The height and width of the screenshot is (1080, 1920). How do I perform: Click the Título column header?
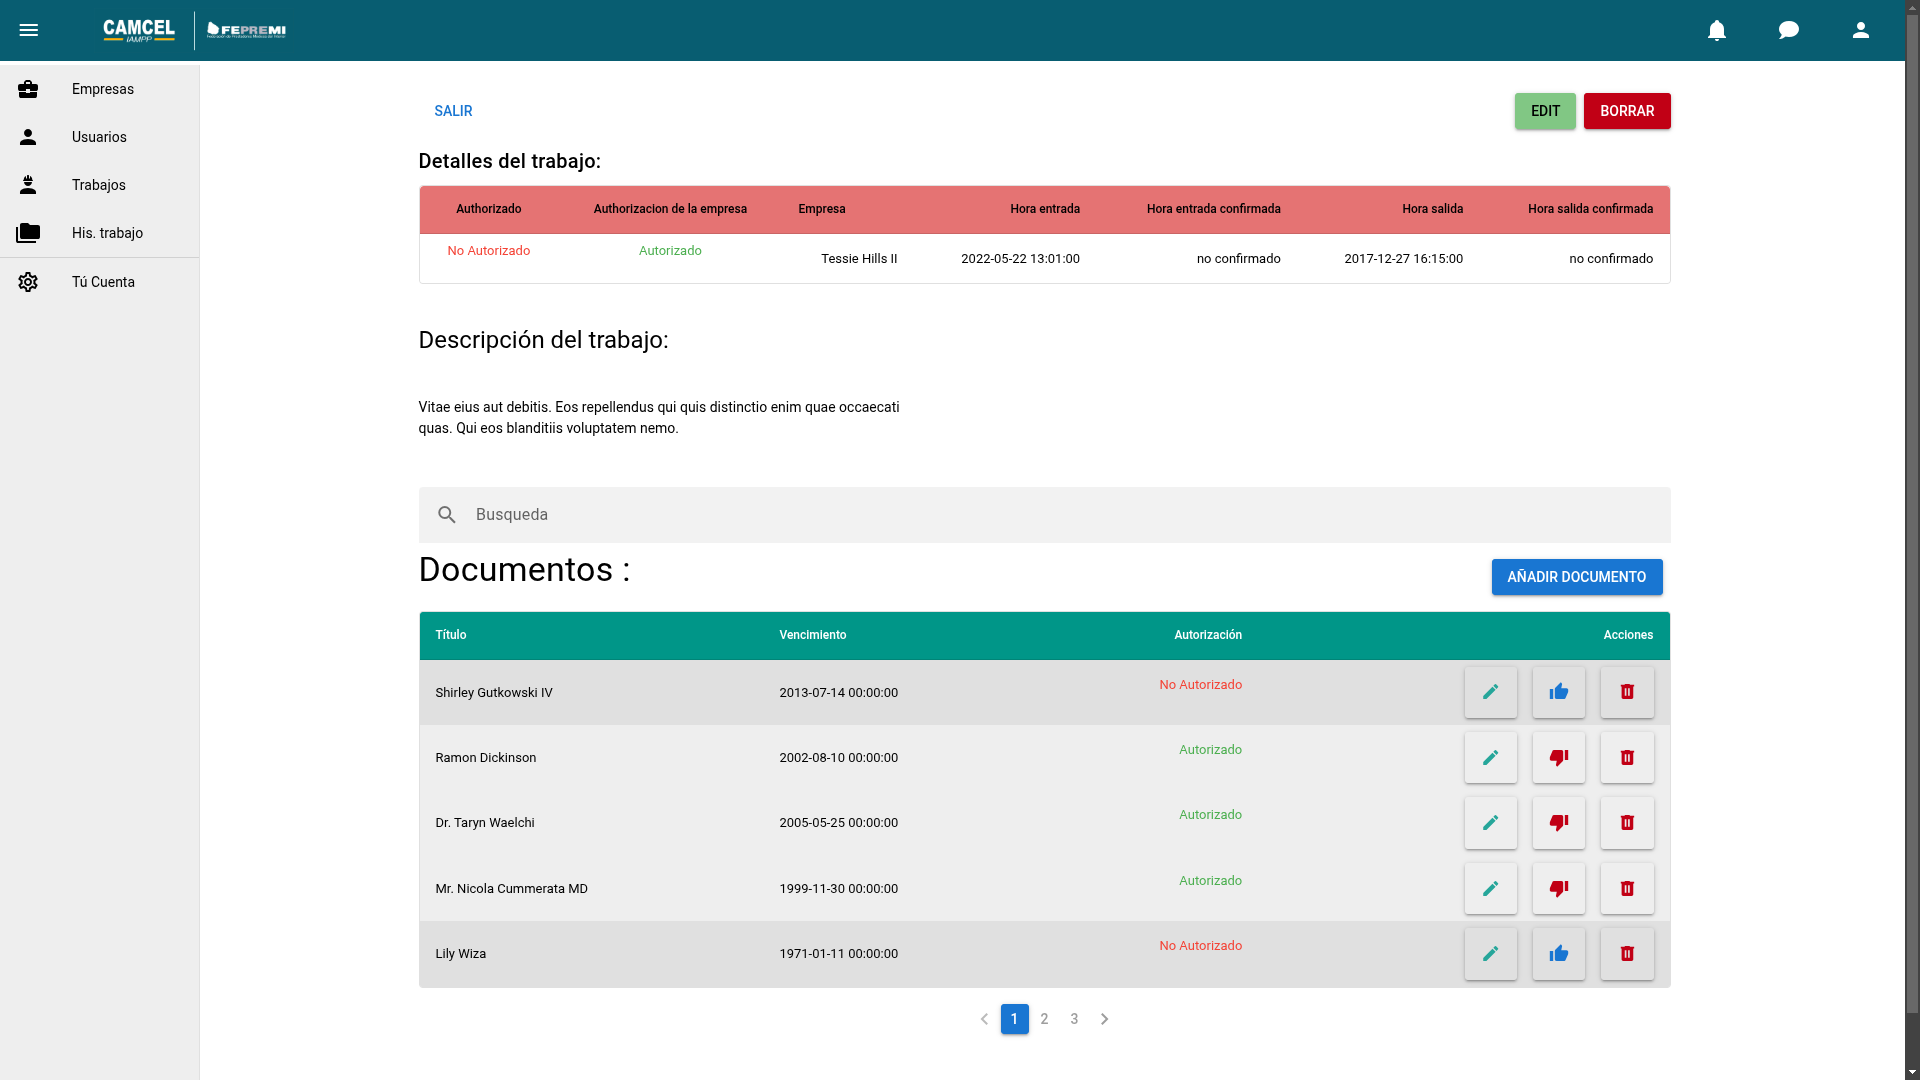[451, 635]
